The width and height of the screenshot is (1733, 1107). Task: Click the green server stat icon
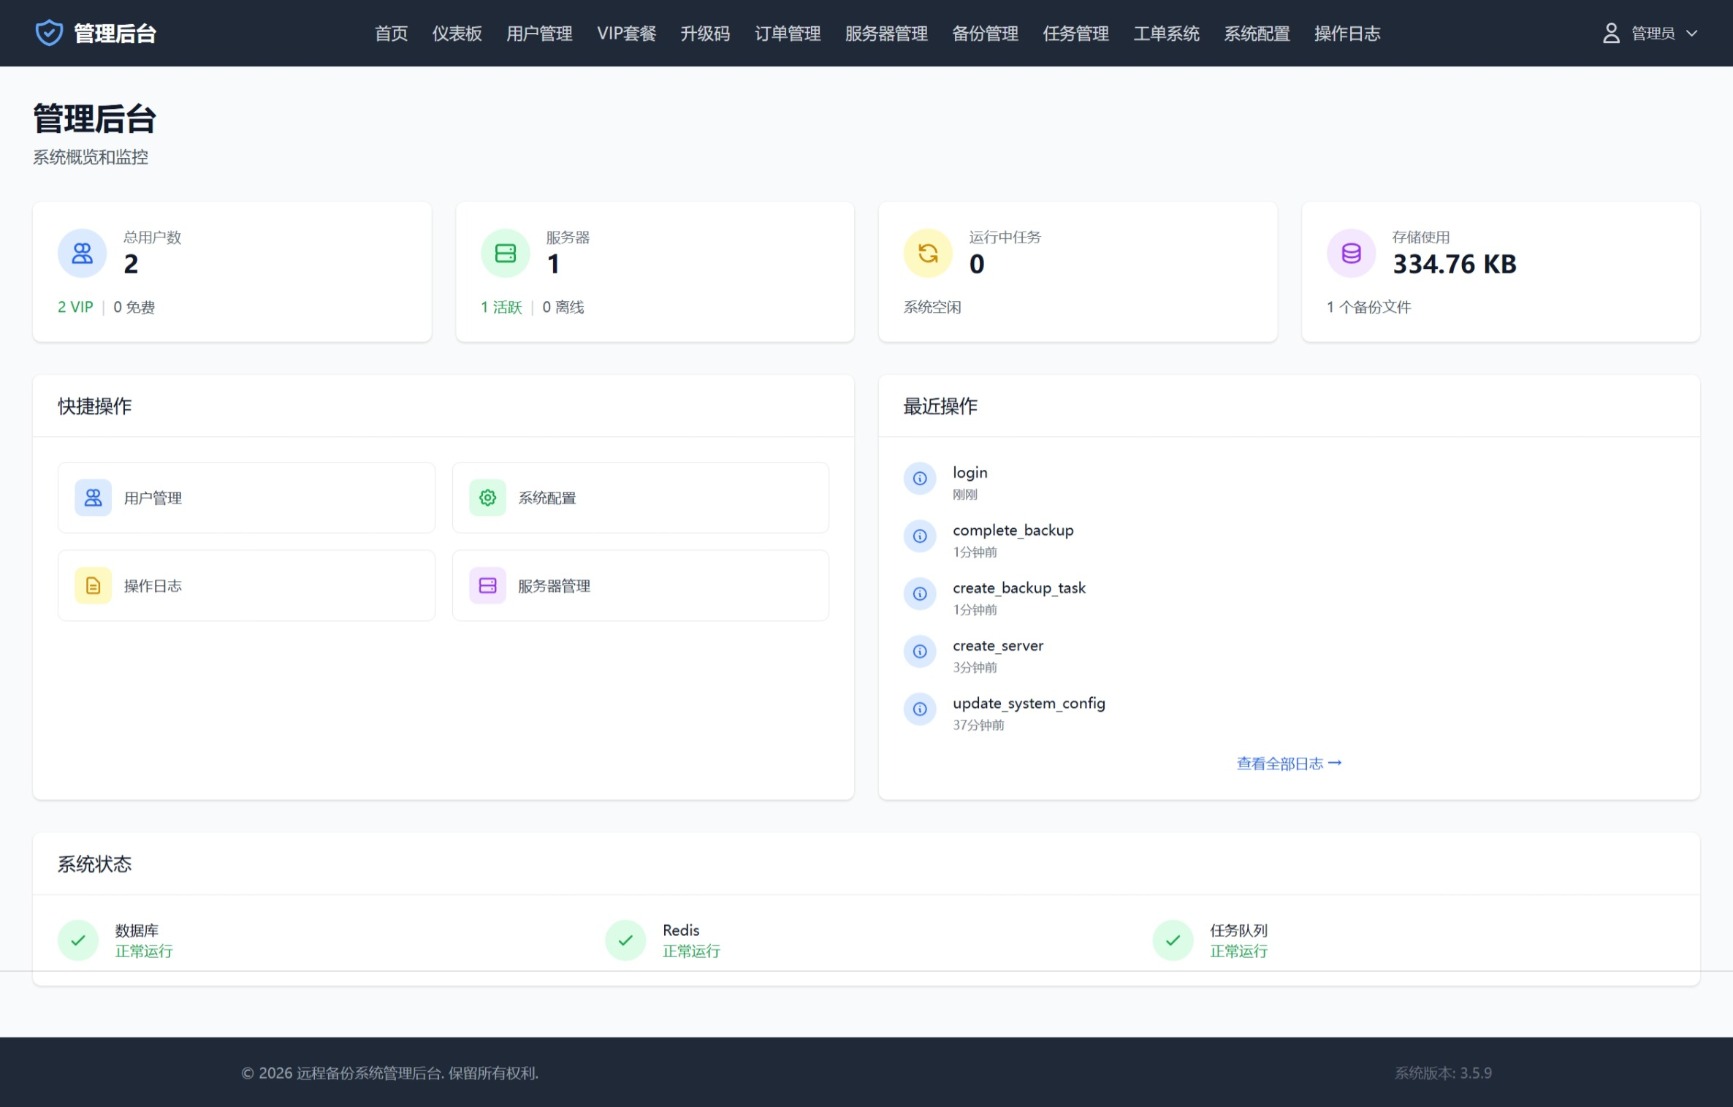click(x=505, y=254)
